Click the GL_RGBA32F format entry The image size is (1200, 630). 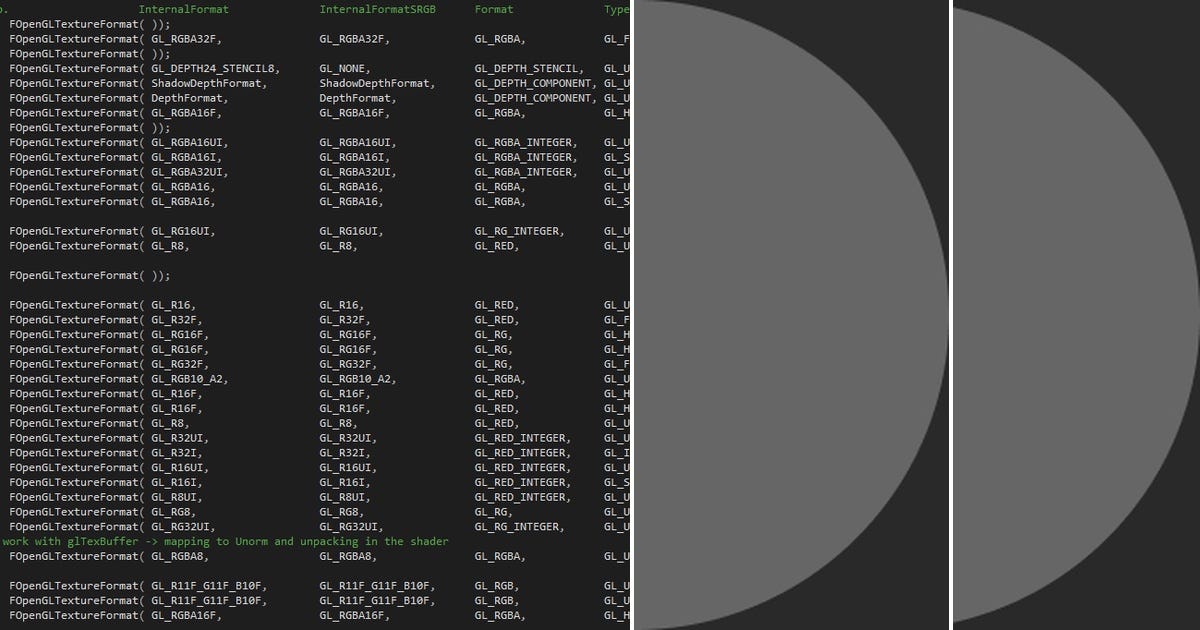pyautogui.click(x=186, y=39)
